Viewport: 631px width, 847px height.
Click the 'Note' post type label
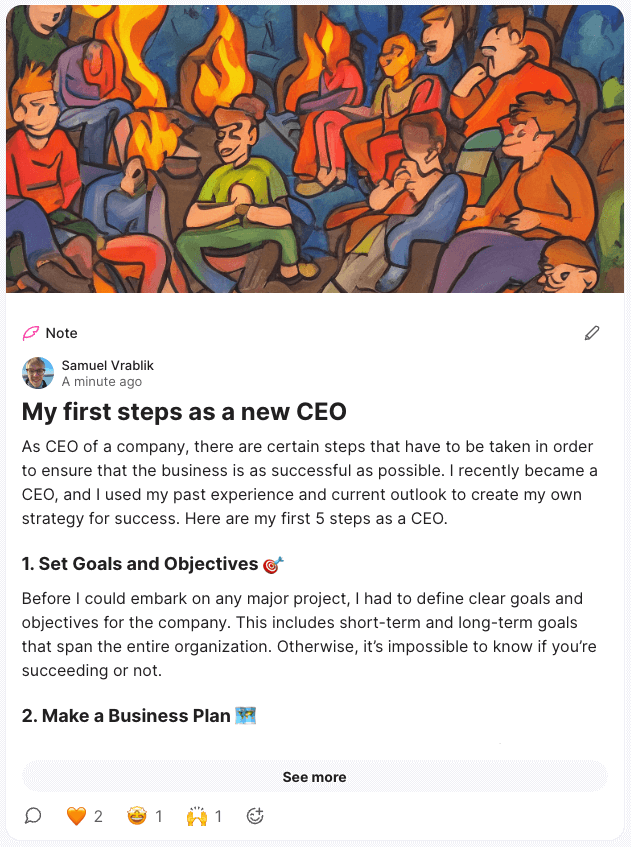coord(61,333)
